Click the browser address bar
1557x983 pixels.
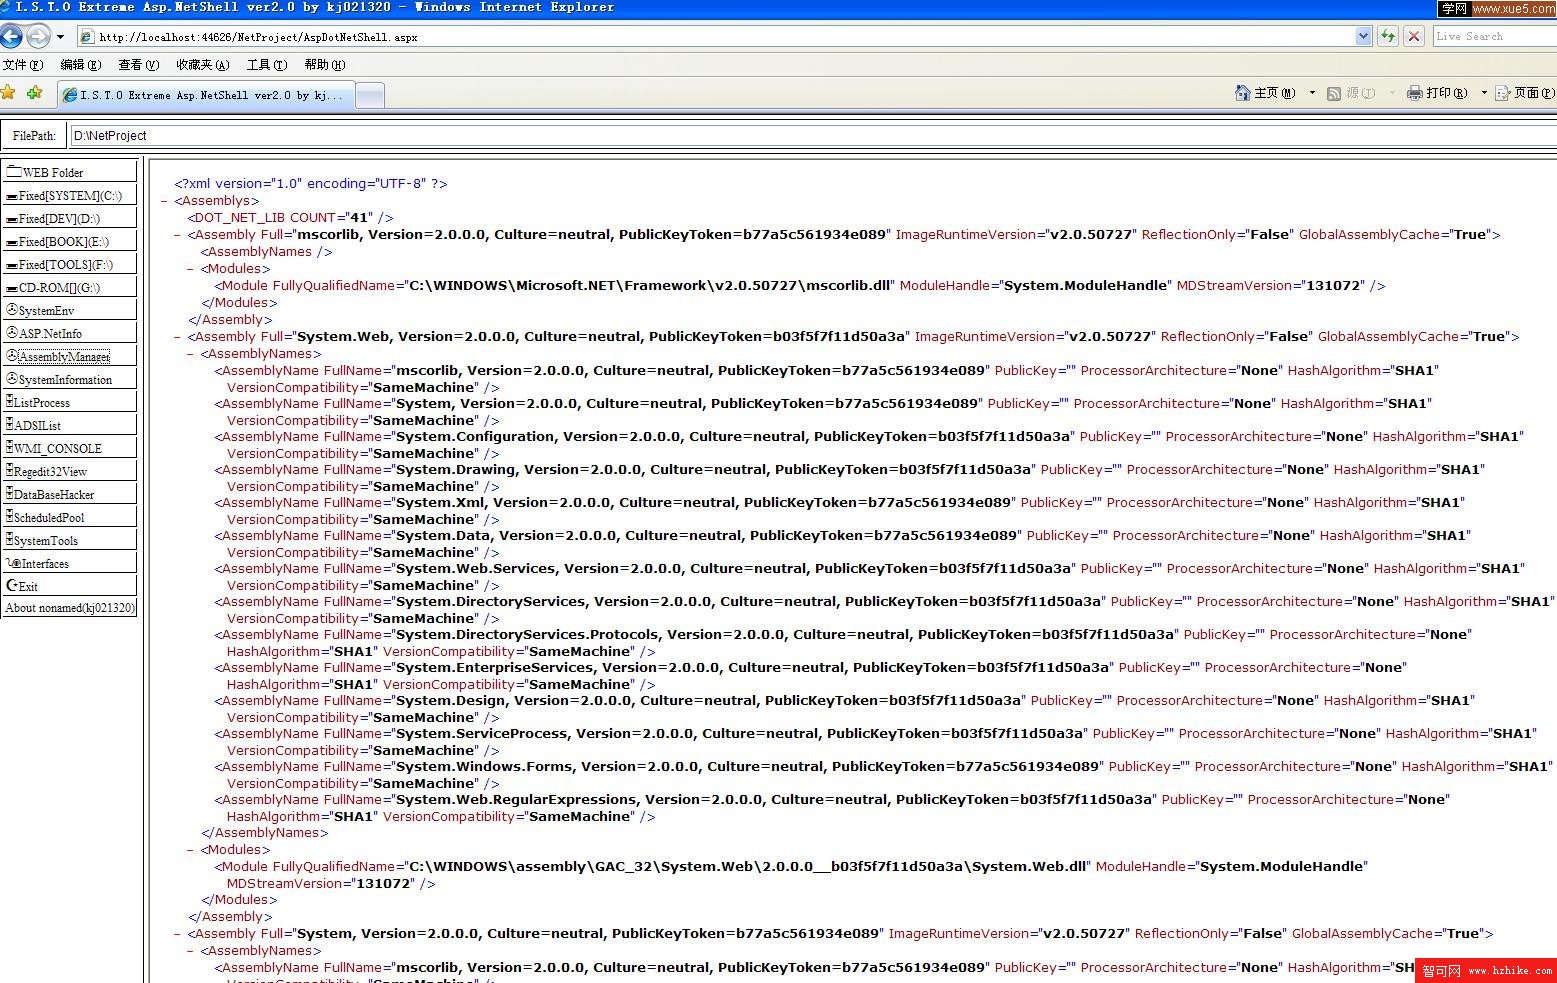[715, 37]
